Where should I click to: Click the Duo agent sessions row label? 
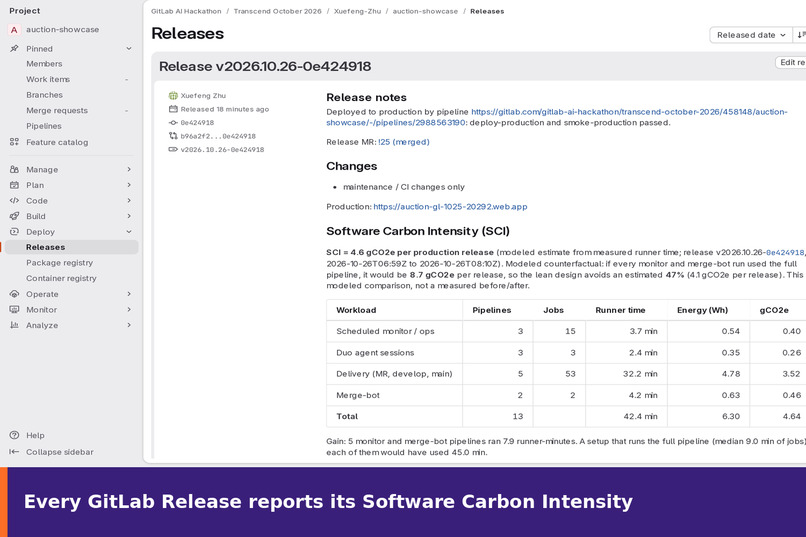375,353
